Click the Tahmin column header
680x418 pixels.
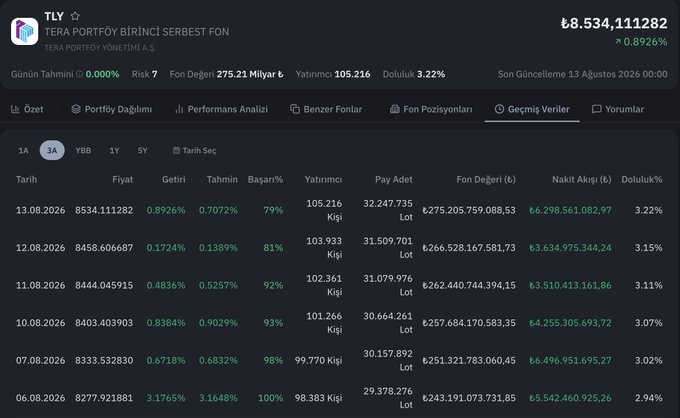[222, 180]
